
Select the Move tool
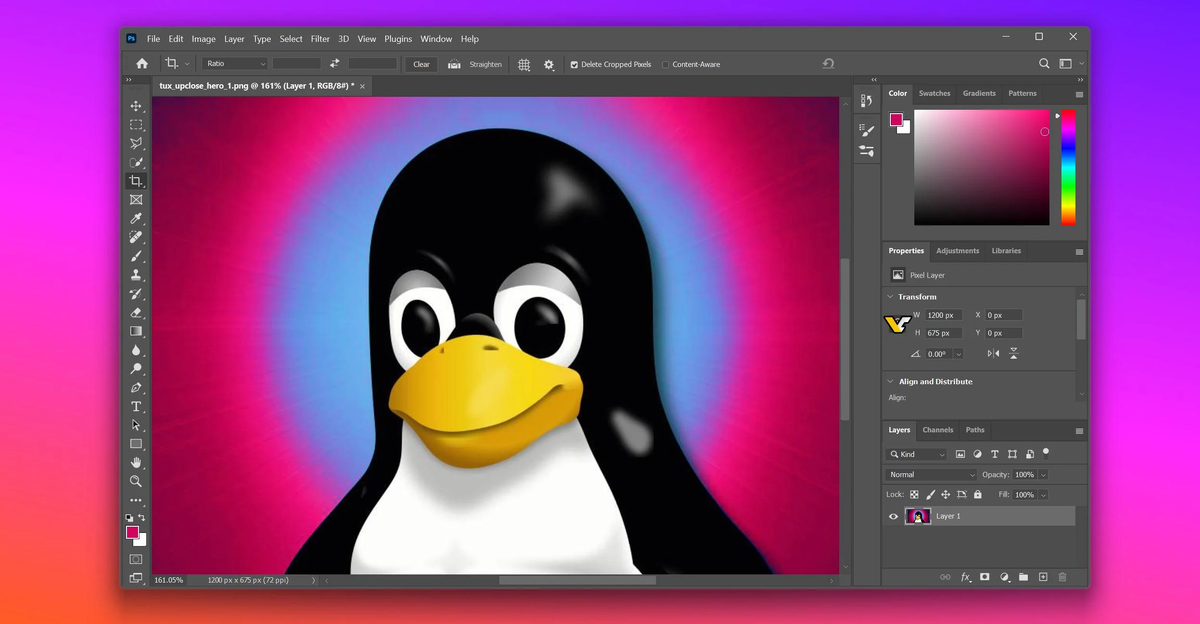pos(136,106)
